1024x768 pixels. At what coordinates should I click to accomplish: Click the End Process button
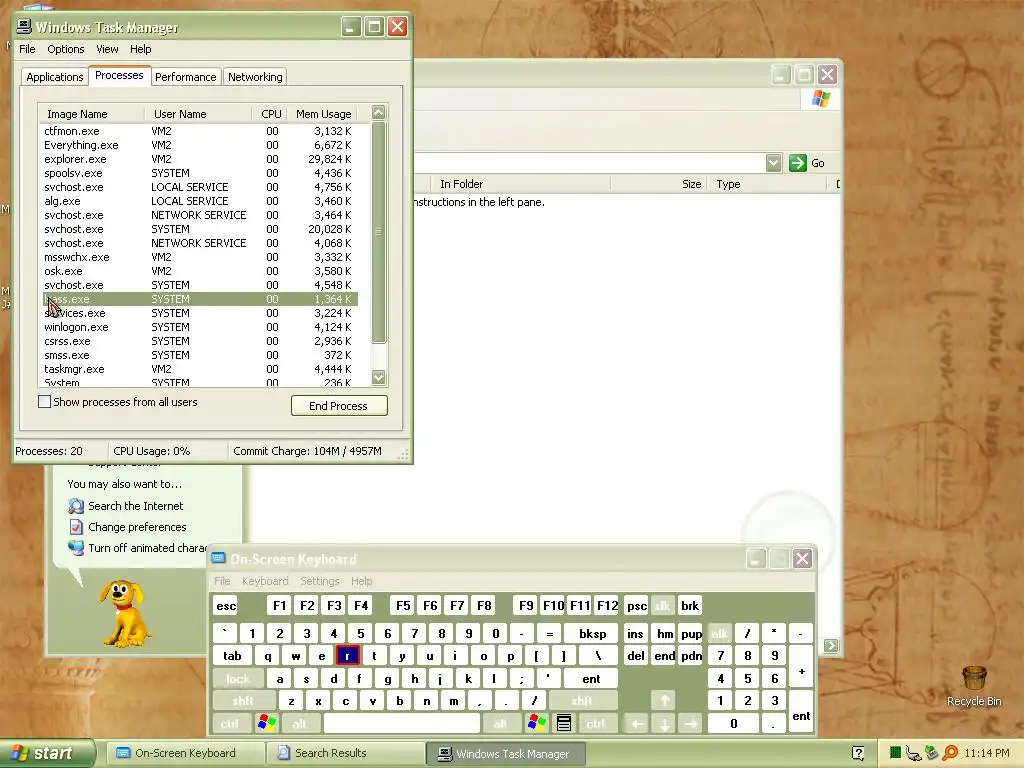point(339,406)
